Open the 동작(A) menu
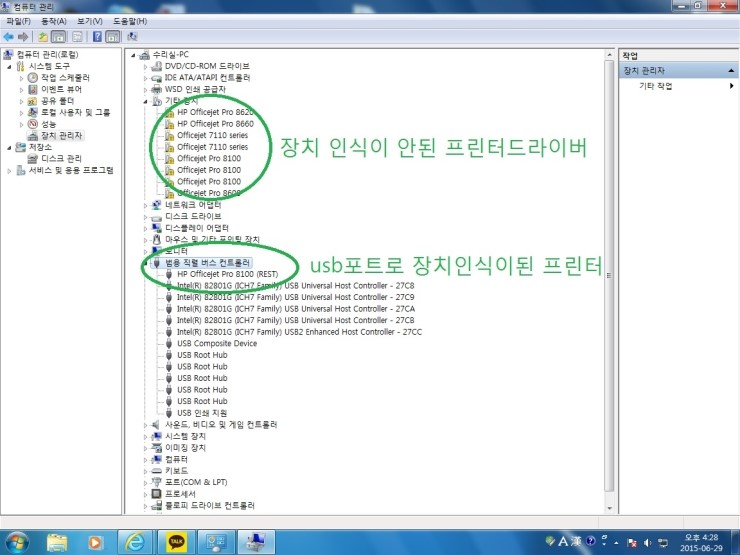Viewport: 740px width, 555px height. [54, 20]
